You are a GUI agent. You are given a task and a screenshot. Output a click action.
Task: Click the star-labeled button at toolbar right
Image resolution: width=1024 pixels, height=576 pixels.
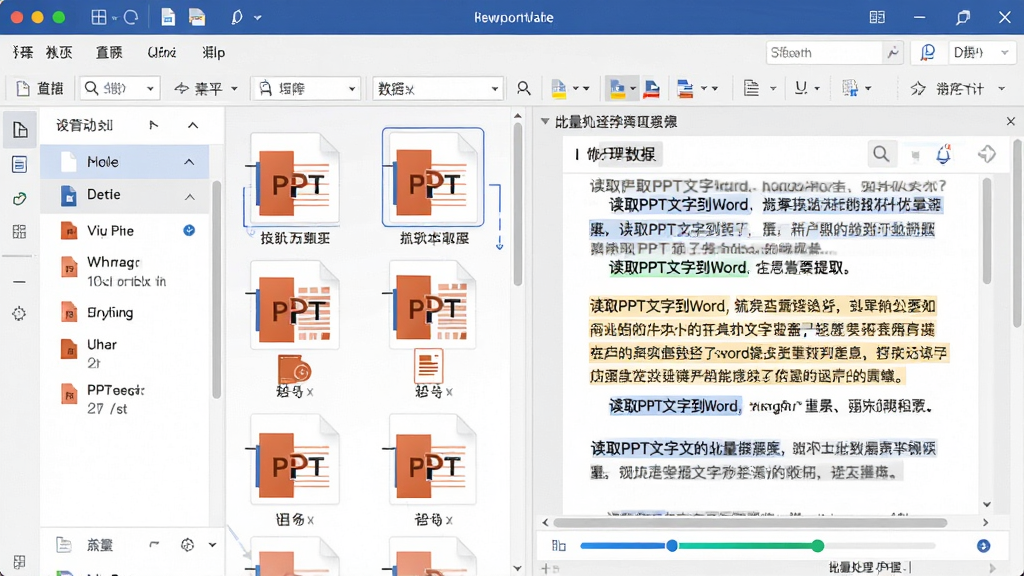(x=950, y=88)
